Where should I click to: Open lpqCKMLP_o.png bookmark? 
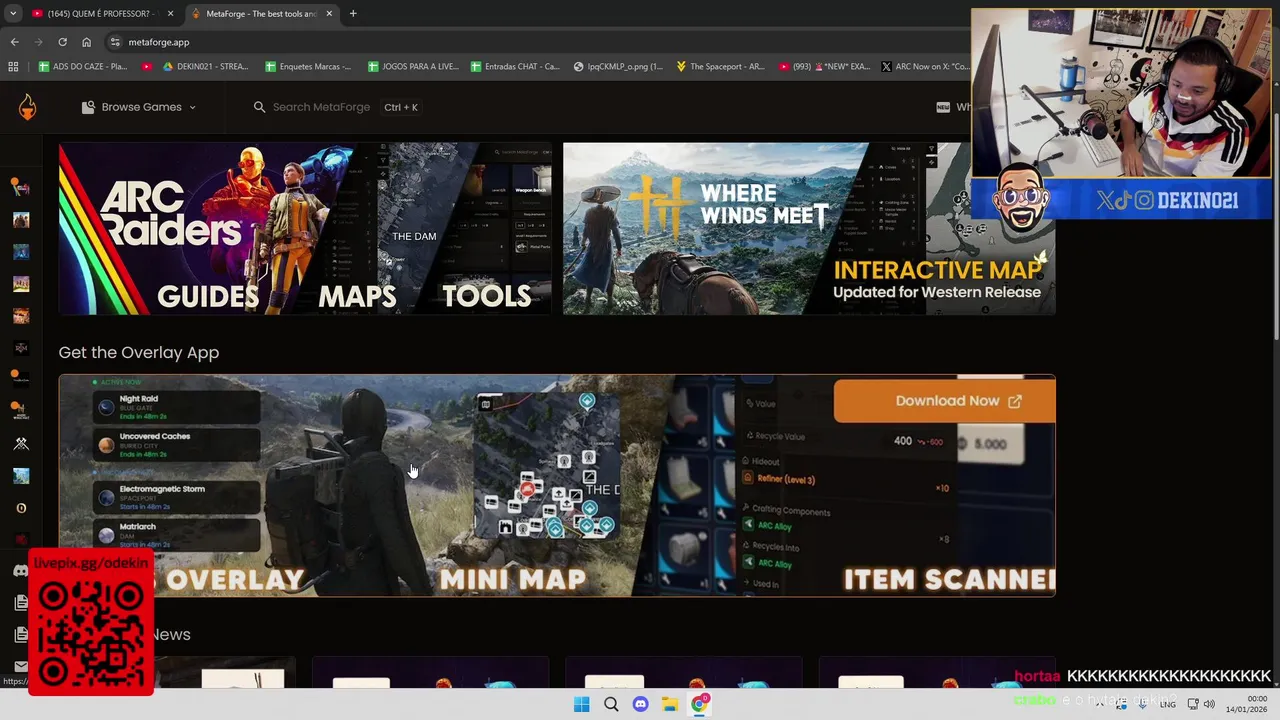click(618, 67)
